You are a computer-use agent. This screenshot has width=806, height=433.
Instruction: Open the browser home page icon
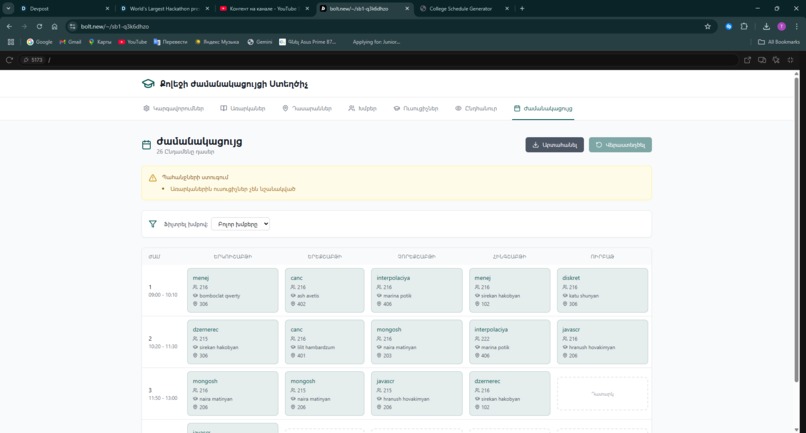pos(54,26)
